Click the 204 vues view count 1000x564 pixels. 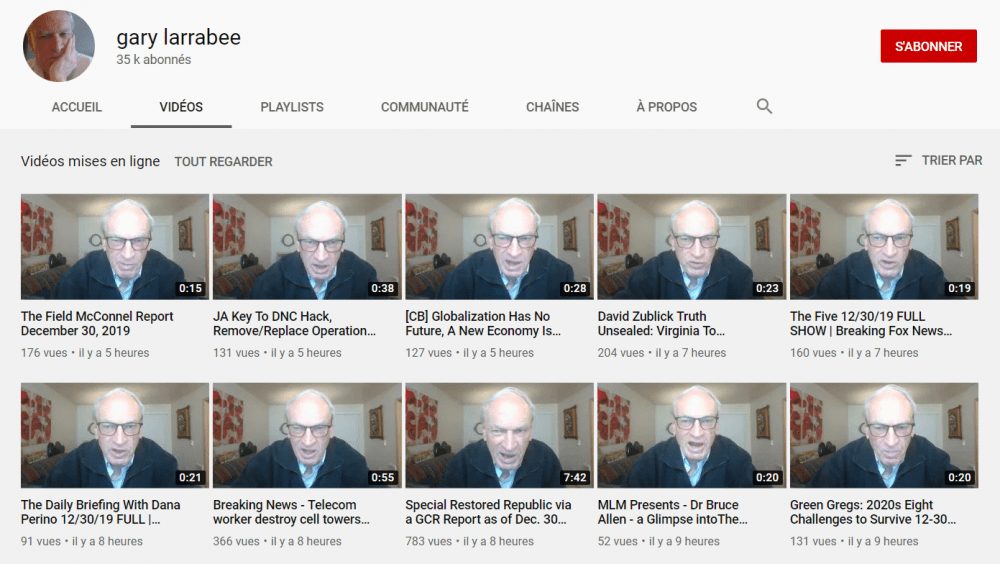(621, 353)
